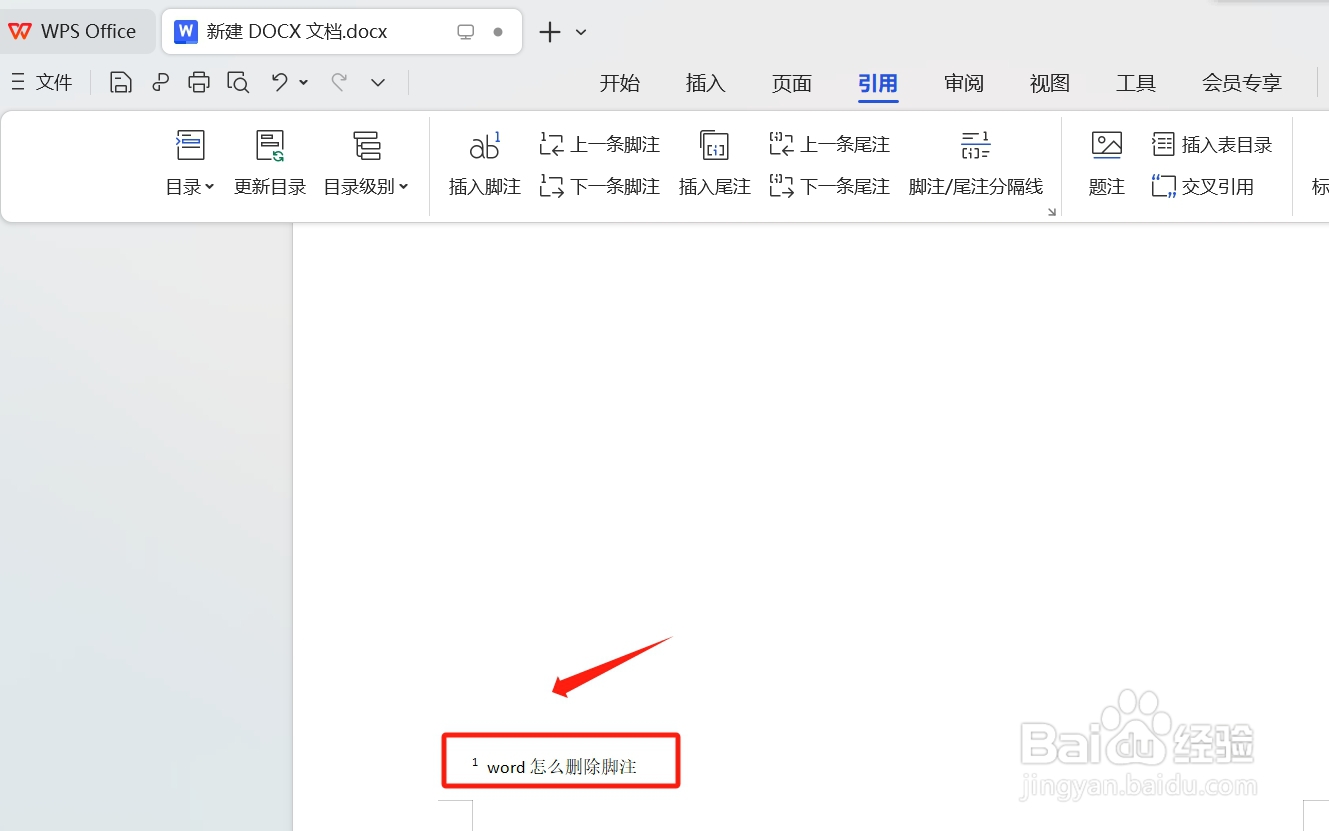Click the 目录 table of contents icon
The height and width of the screenshot is (831, 1329).
coord(190,145)
